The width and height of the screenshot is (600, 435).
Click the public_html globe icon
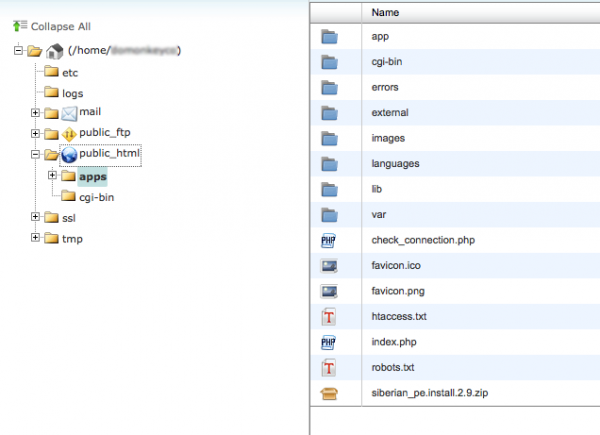(69, 155)
